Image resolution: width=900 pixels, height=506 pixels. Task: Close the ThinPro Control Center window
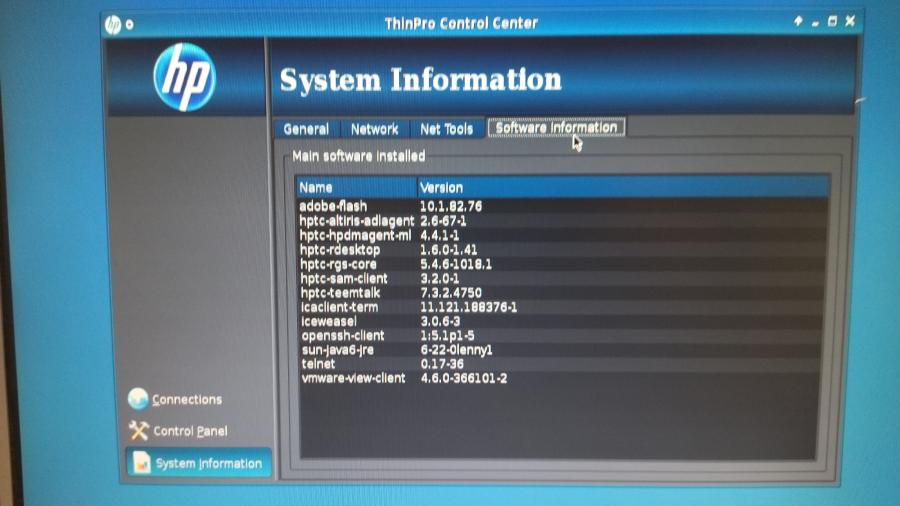(850, 21)
